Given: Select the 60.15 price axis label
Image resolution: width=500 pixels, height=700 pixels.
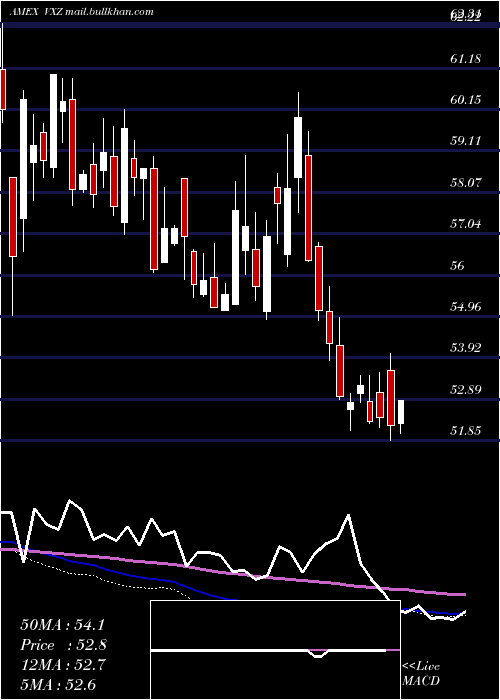Looking at the screenshot, I should pos(466,100).
